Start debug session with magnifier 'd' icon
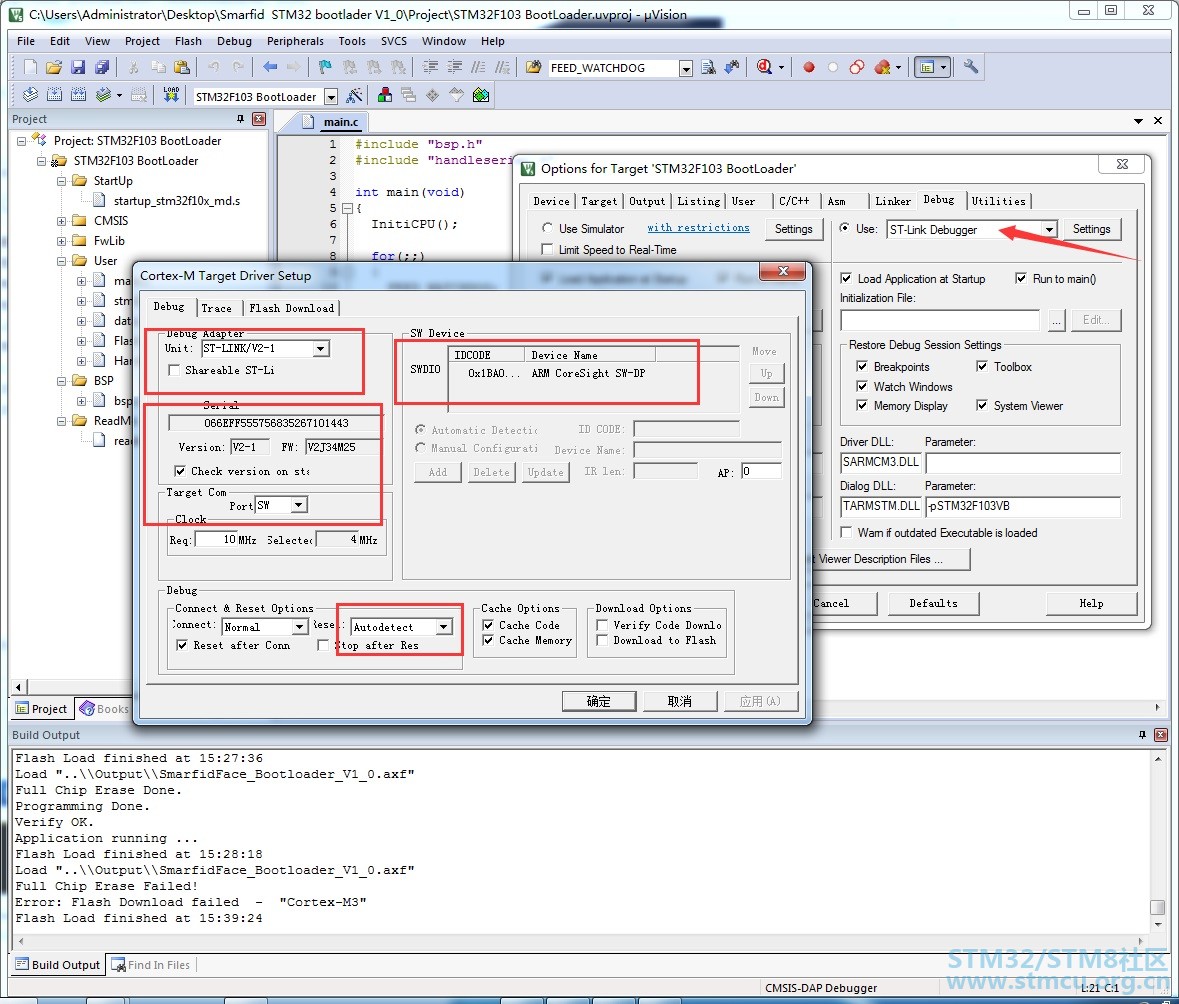Screen dimensions: 1179x1004 [x=764, y=67]
